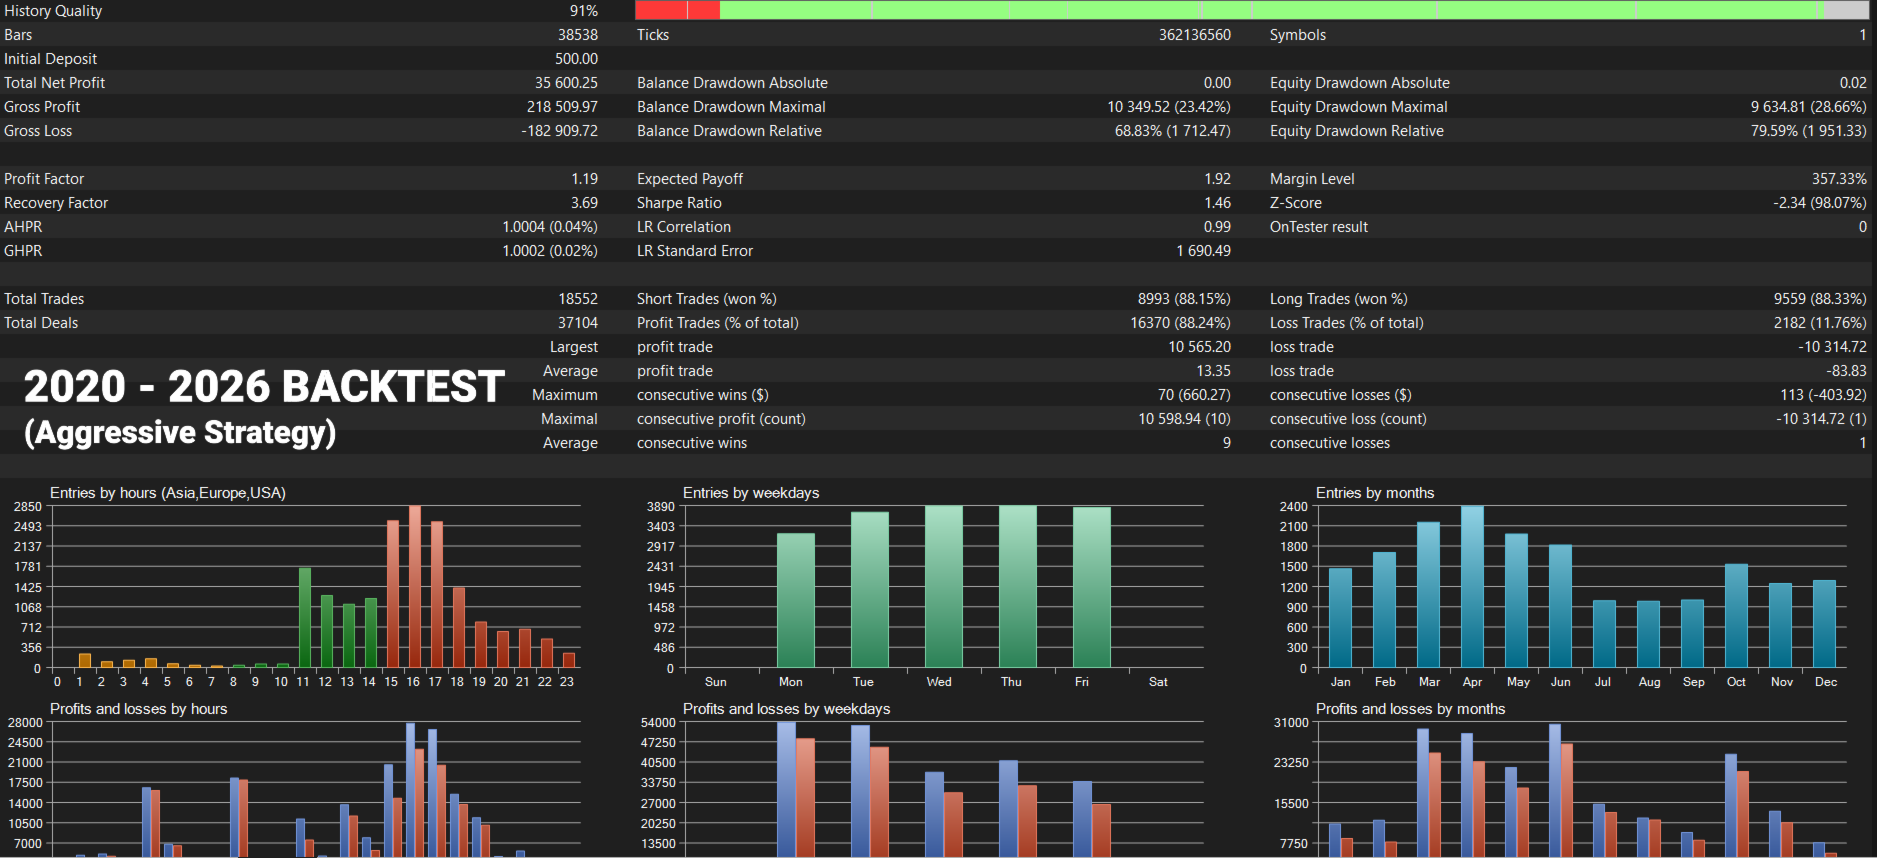Select the maximum consecutive losses value 113 (-403.92)
This screenshot has height=858, width=1877.
coord(1824,395)
